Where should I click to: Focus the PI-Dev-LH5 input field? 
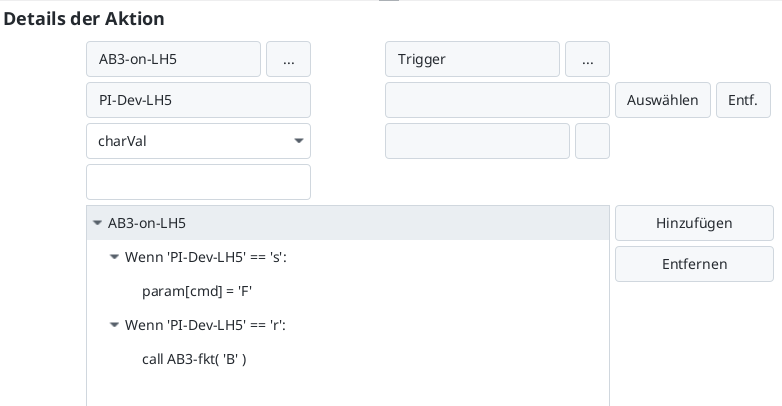(x=198, y=100)
